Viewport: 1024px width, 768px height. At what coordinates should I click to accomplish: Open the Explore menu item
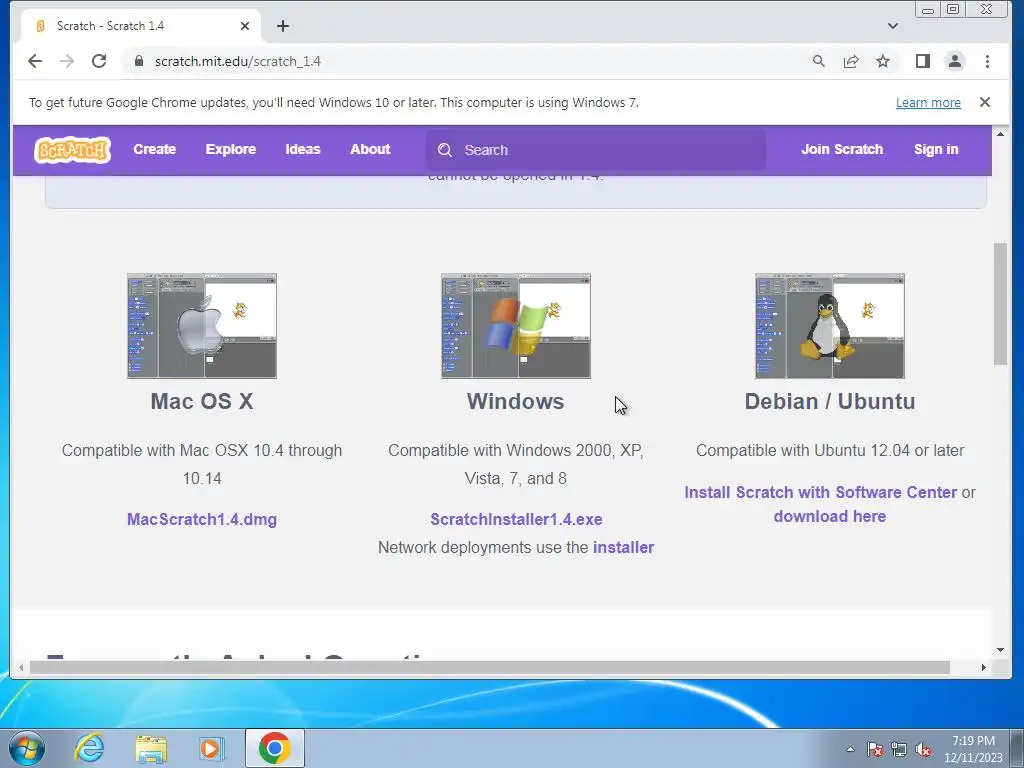pyautogui.click(x=231, y=150)
